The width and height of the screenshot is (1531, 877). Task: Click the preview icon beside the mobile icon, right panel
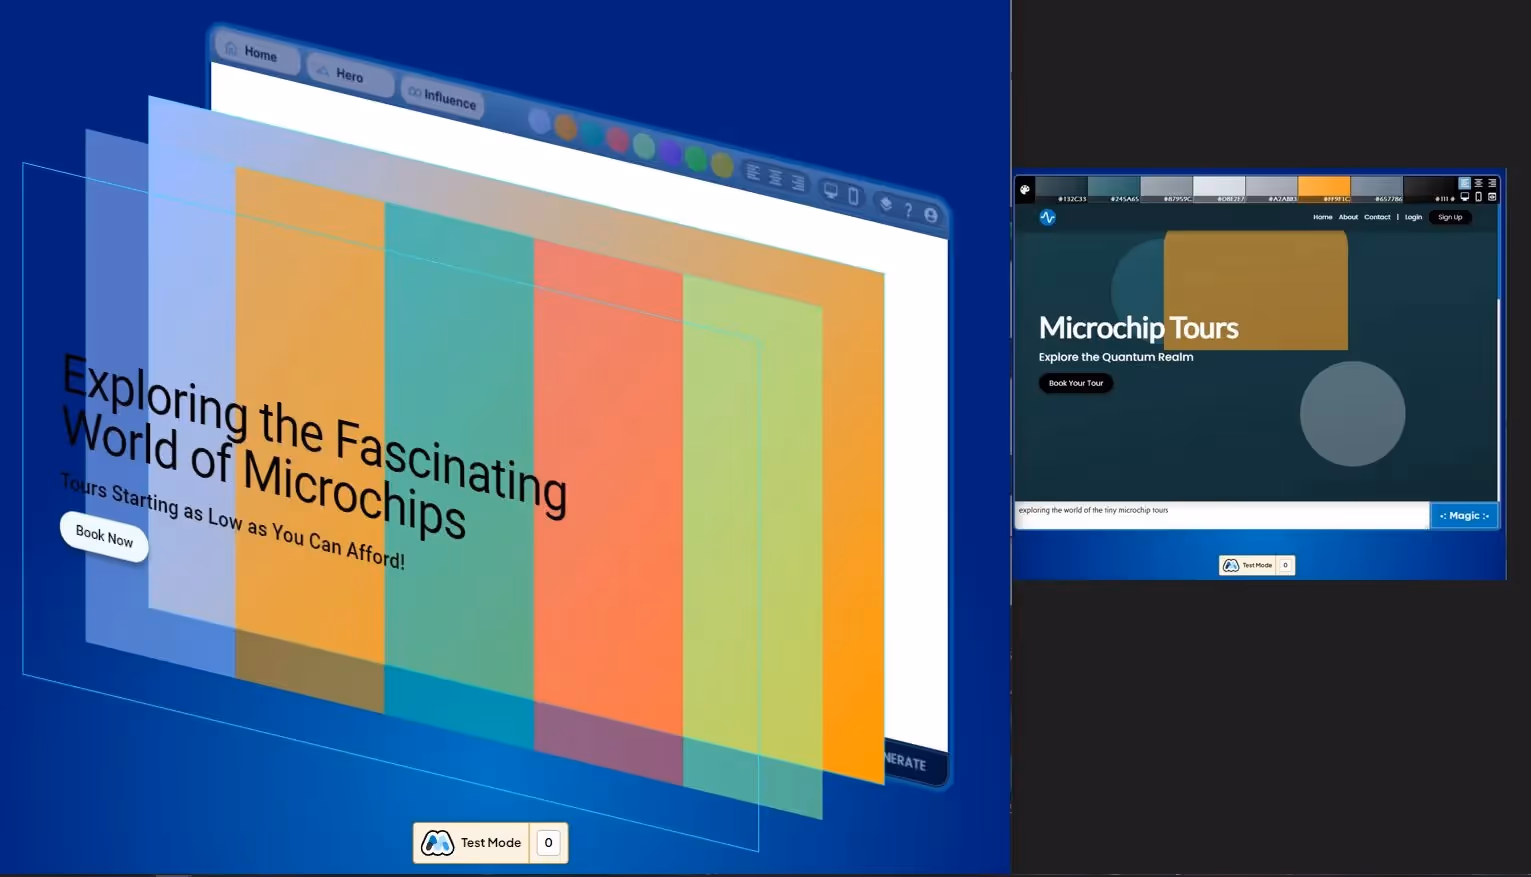[x=1492, y=197]
